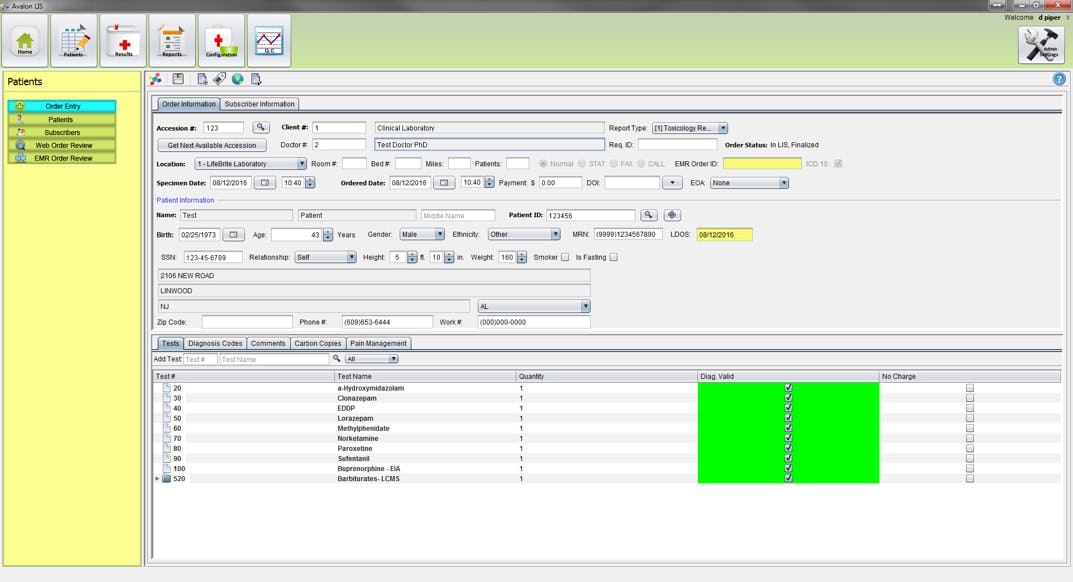The width and height of the screenshot is (1073, 582).
Task: Uncheck Diag. Valid for Clonazepam
Action: tap(787, 397)
